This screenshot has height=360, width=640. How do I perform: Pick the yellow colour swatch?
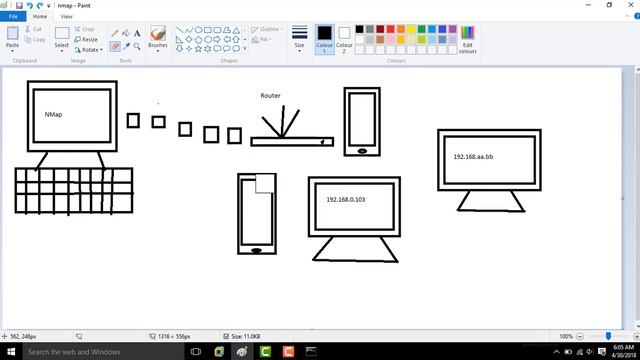click(x=411, y=29)
